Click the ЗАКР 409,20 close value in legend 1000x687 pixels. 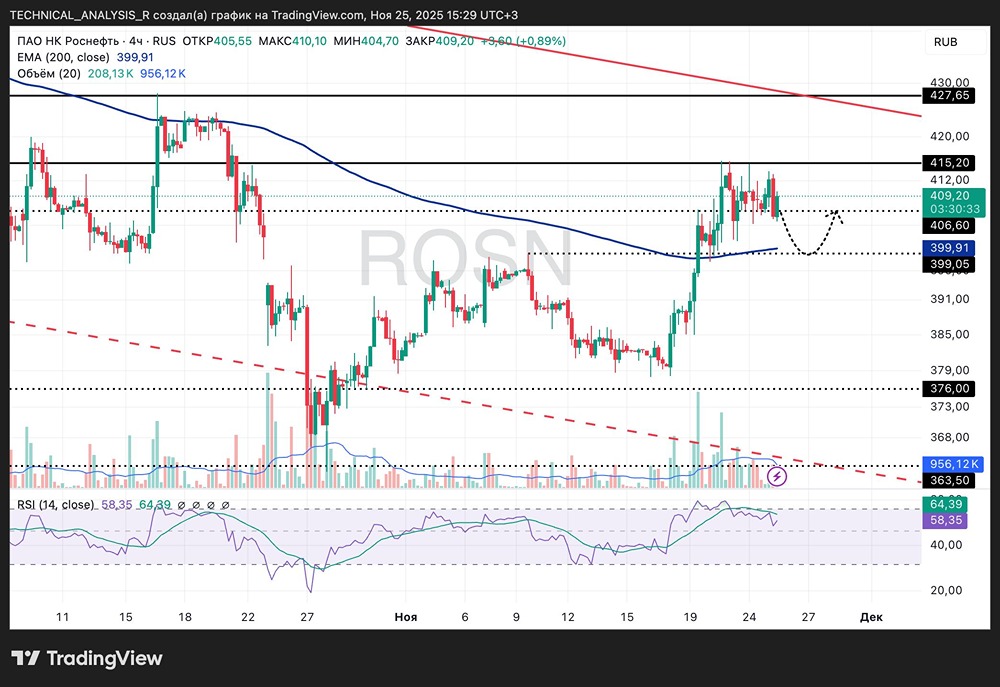(439, 41)
